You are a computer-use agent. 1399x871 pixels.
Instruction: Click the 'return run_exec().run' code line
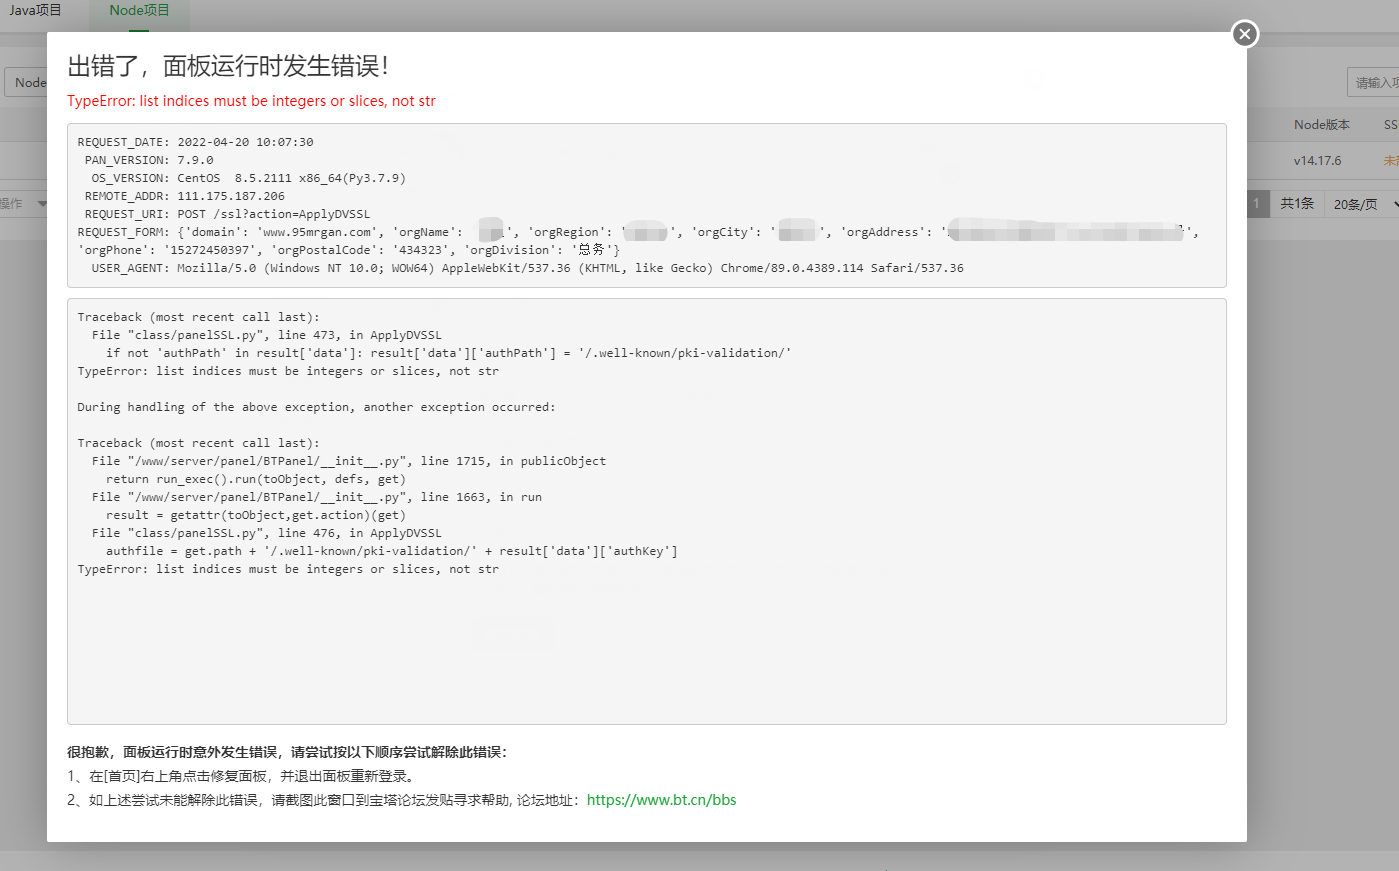pyautogui.click(x=255, y=479)
